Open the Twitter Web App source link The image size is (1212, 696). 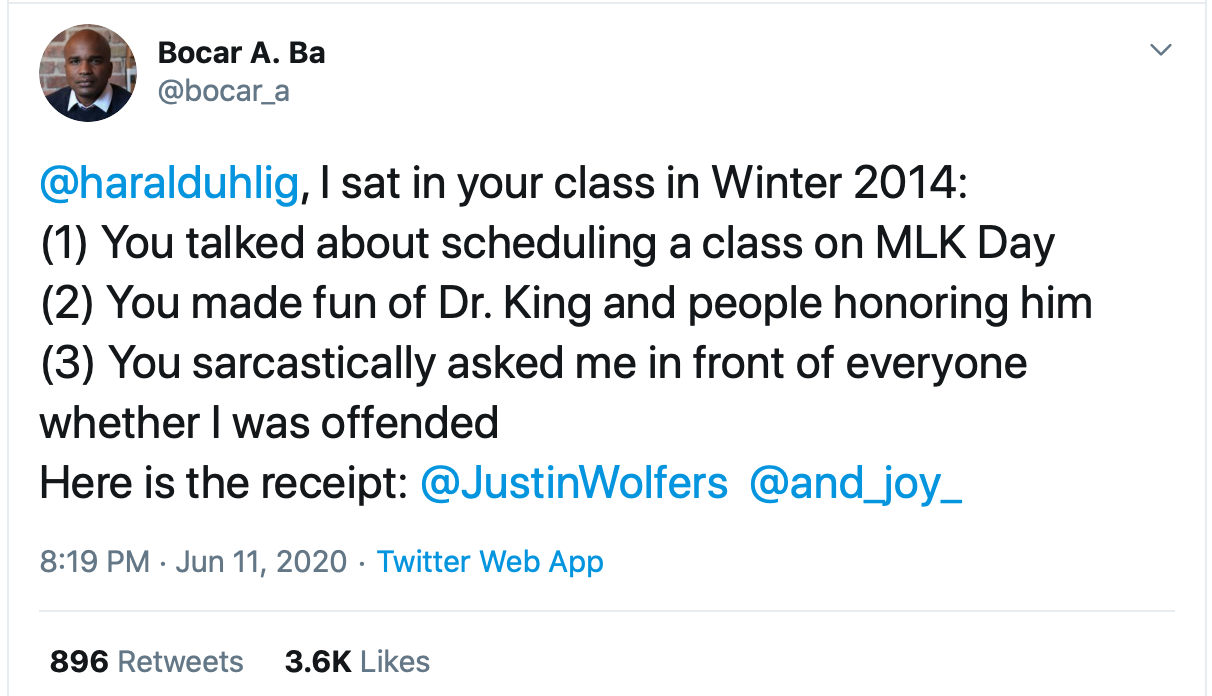[490, 562]
